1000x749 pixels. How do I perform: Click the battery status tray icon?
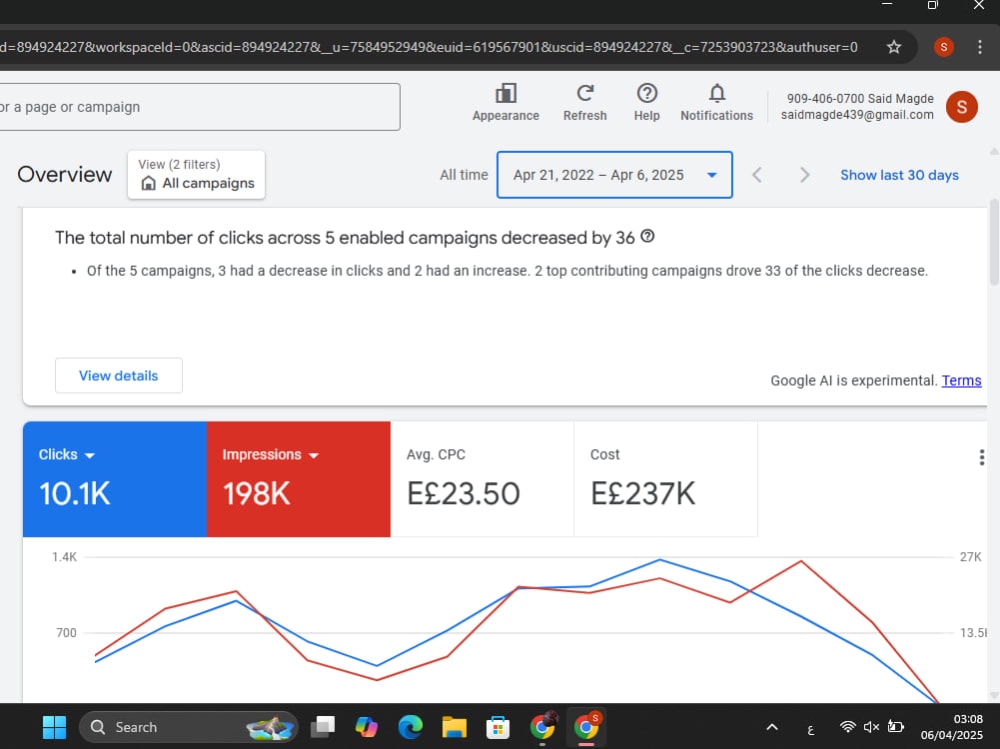(x=895, y=727)
